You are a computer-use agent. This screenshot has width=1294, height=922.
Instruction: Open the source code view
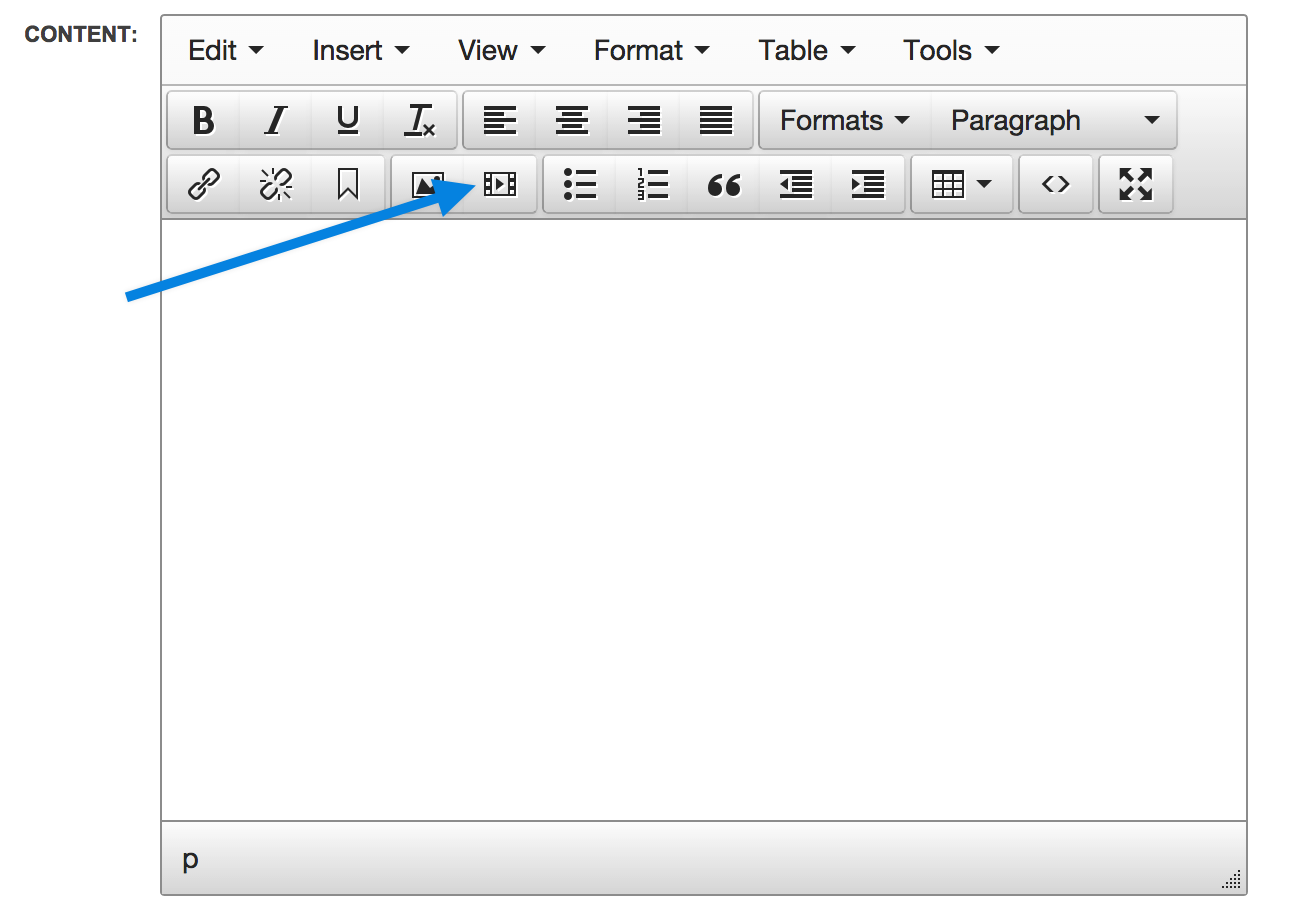(1056, 184)
